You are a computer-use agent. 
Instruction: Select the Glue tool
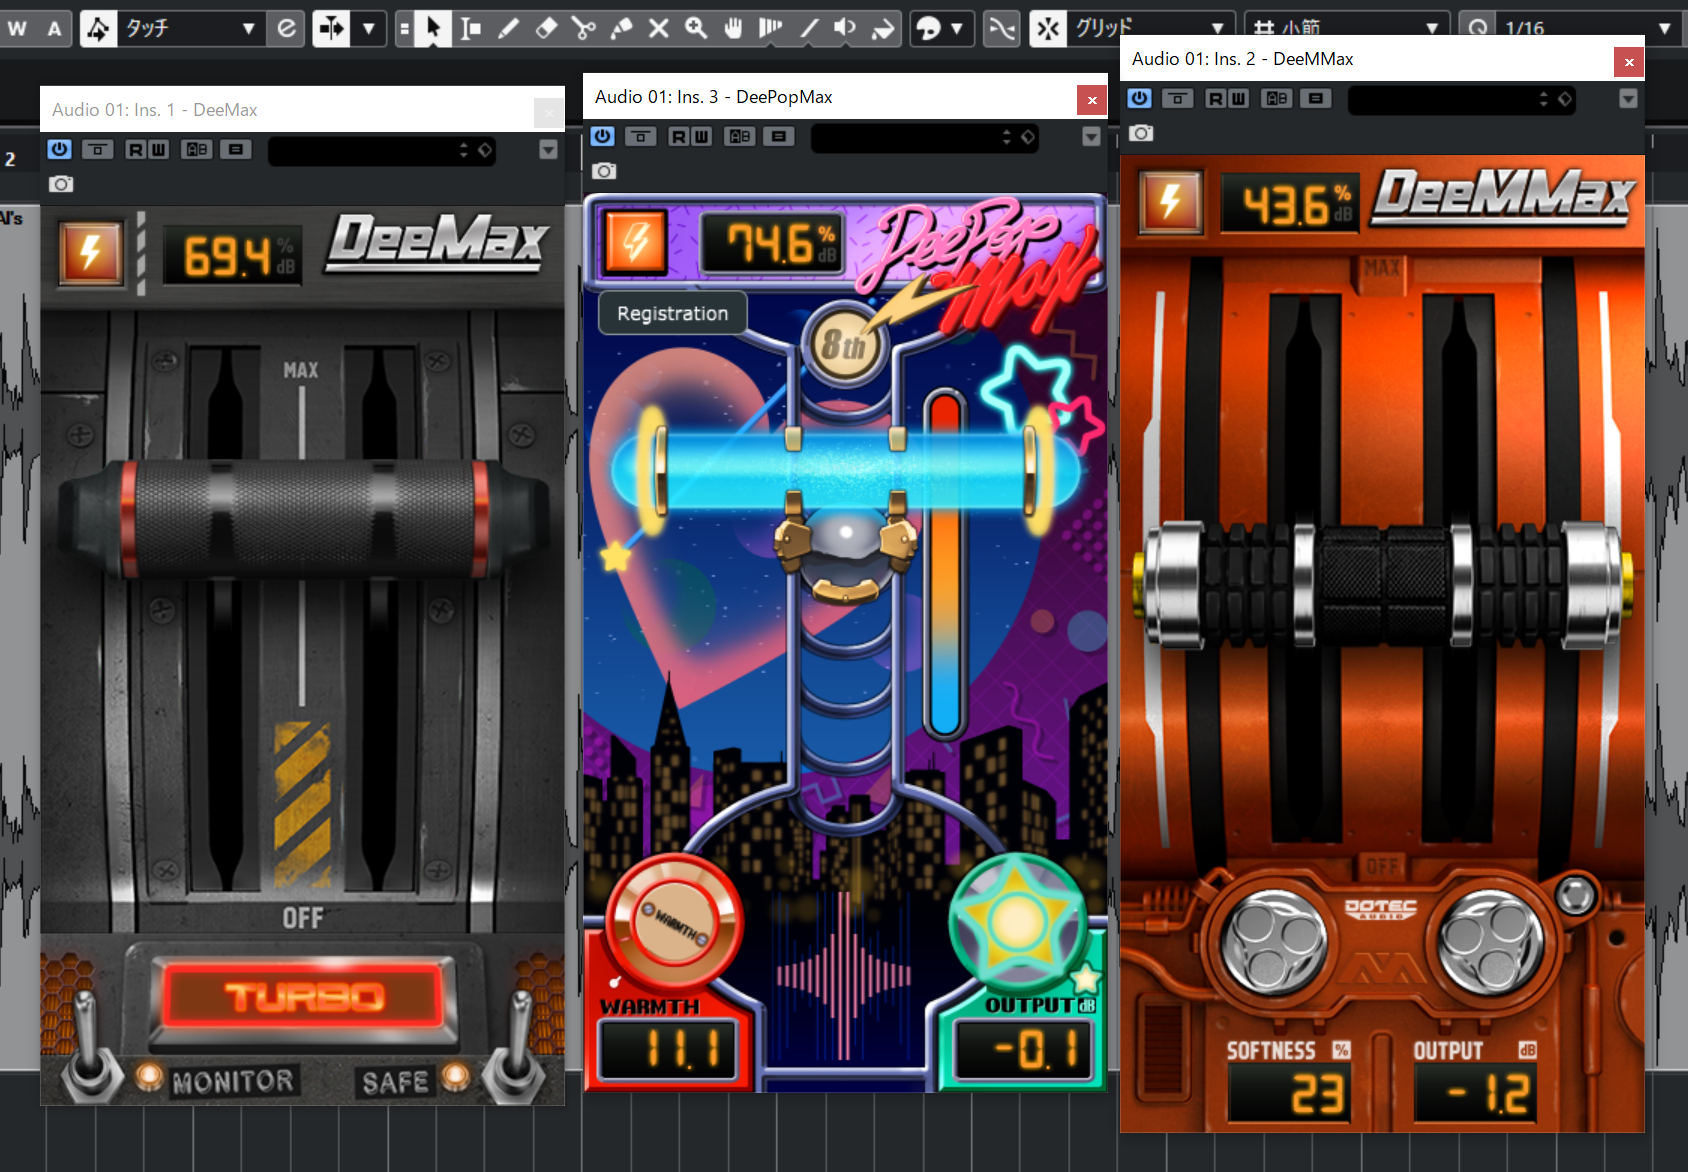pos(621,28)
